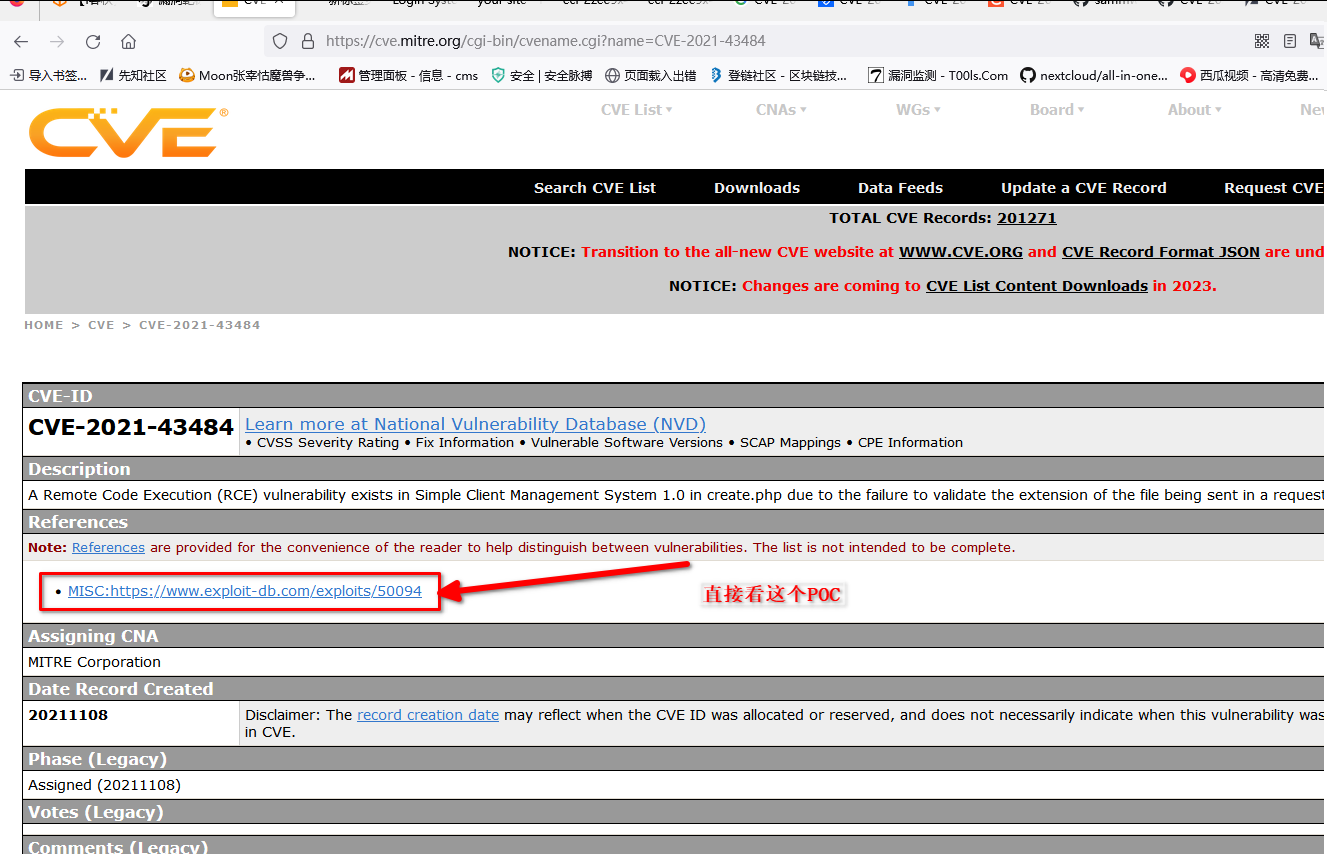Select Search CVE List menu item

[594, 188]
